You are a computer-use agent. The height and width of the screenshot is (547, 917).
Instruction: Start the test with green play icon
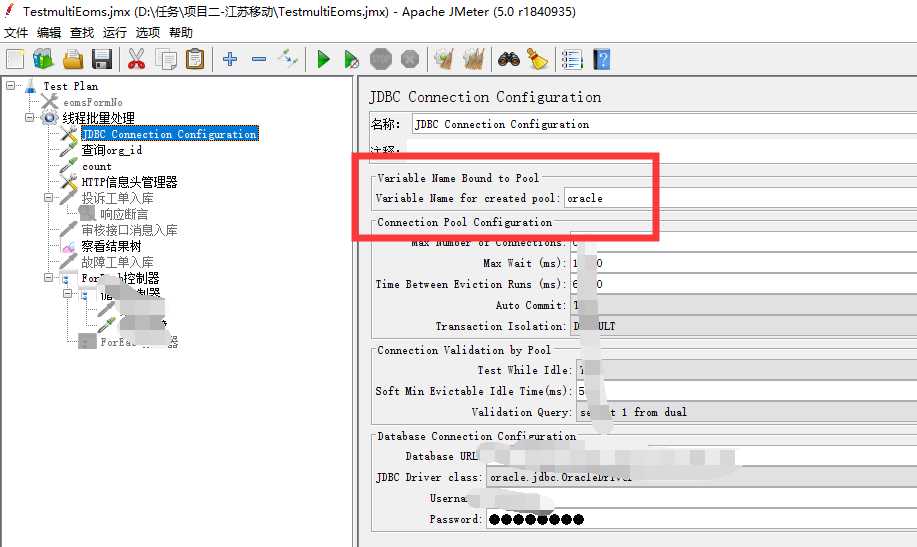point(323,59)
